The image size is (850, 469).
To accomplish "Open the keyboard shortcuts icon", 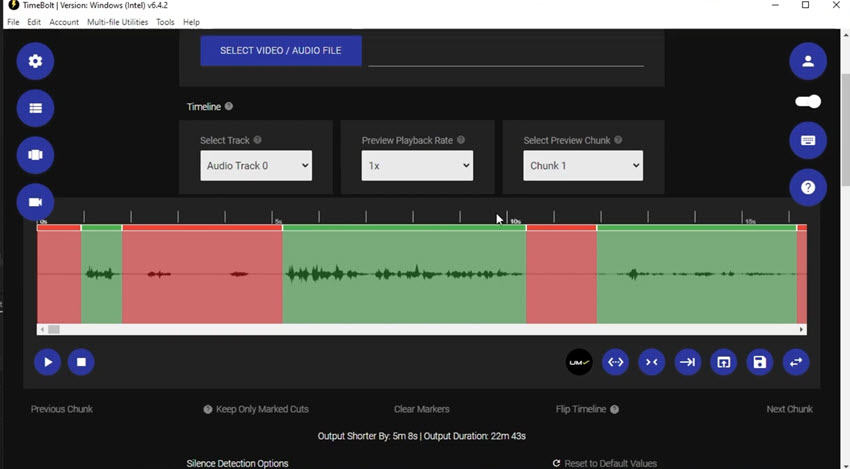I will 808,140.
